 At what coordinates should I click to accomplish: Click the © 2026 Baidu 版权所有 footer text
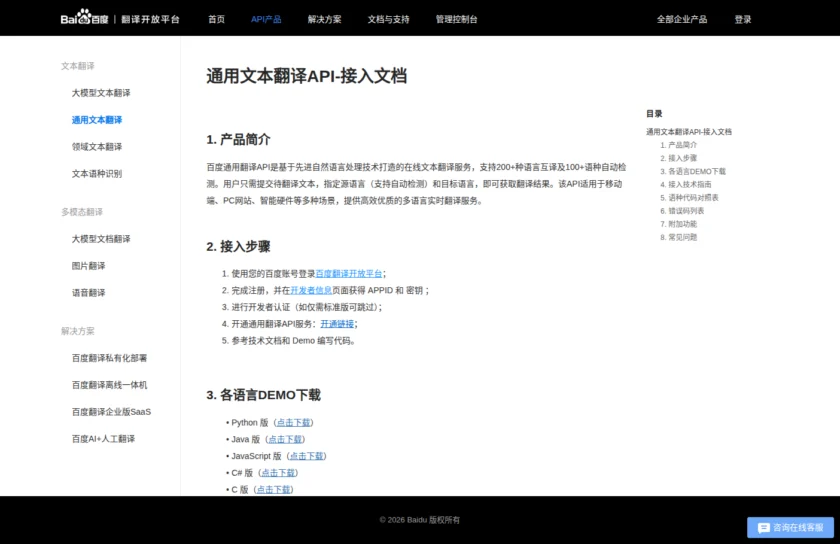420,519
